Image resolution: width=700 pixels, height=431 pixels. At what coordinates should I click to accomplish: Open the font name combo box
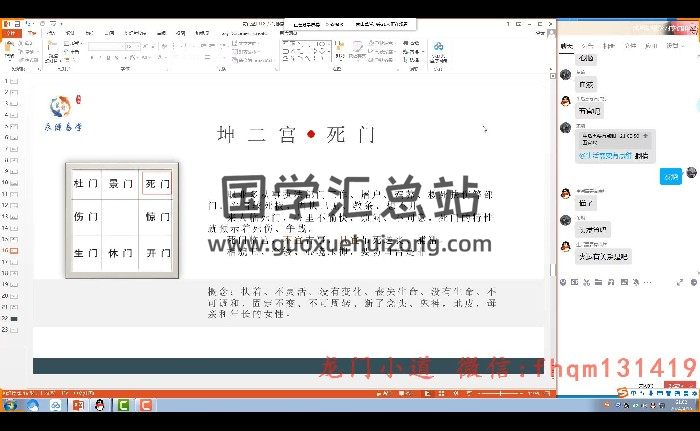click(105, 46)
